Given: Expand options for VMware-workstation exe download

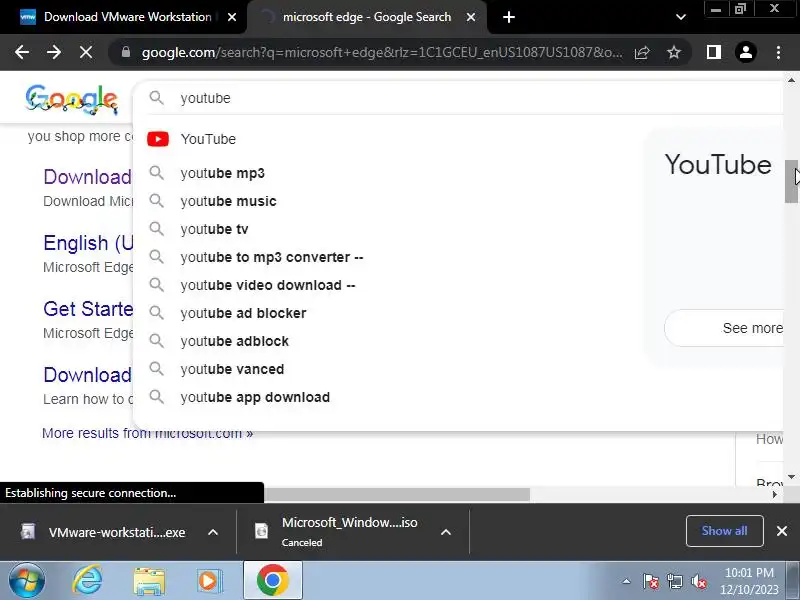Looking at the screenshot, I should pyautogui.click(x=213, y=532).
